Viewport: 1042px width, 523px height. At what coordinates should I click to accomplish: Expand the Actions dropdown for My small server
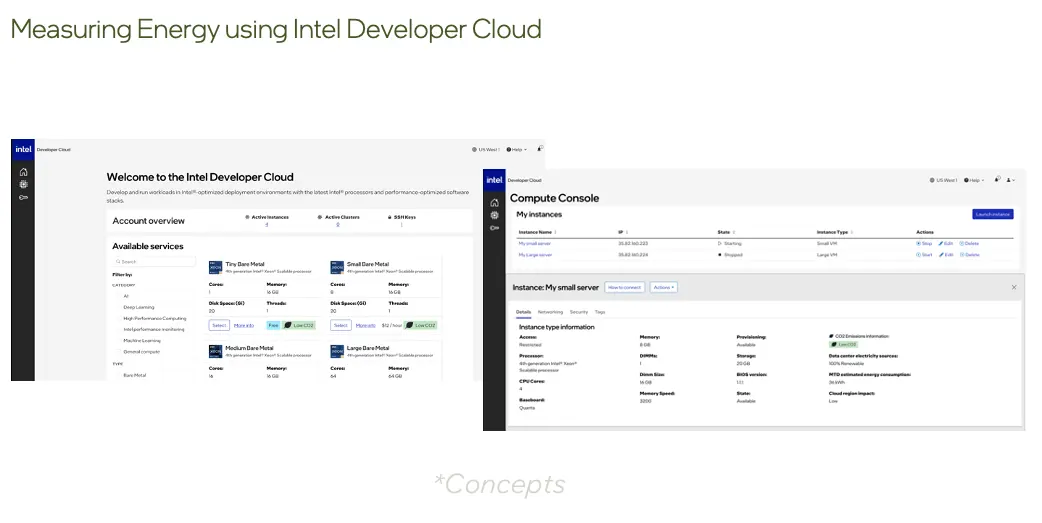click(663, 287)
